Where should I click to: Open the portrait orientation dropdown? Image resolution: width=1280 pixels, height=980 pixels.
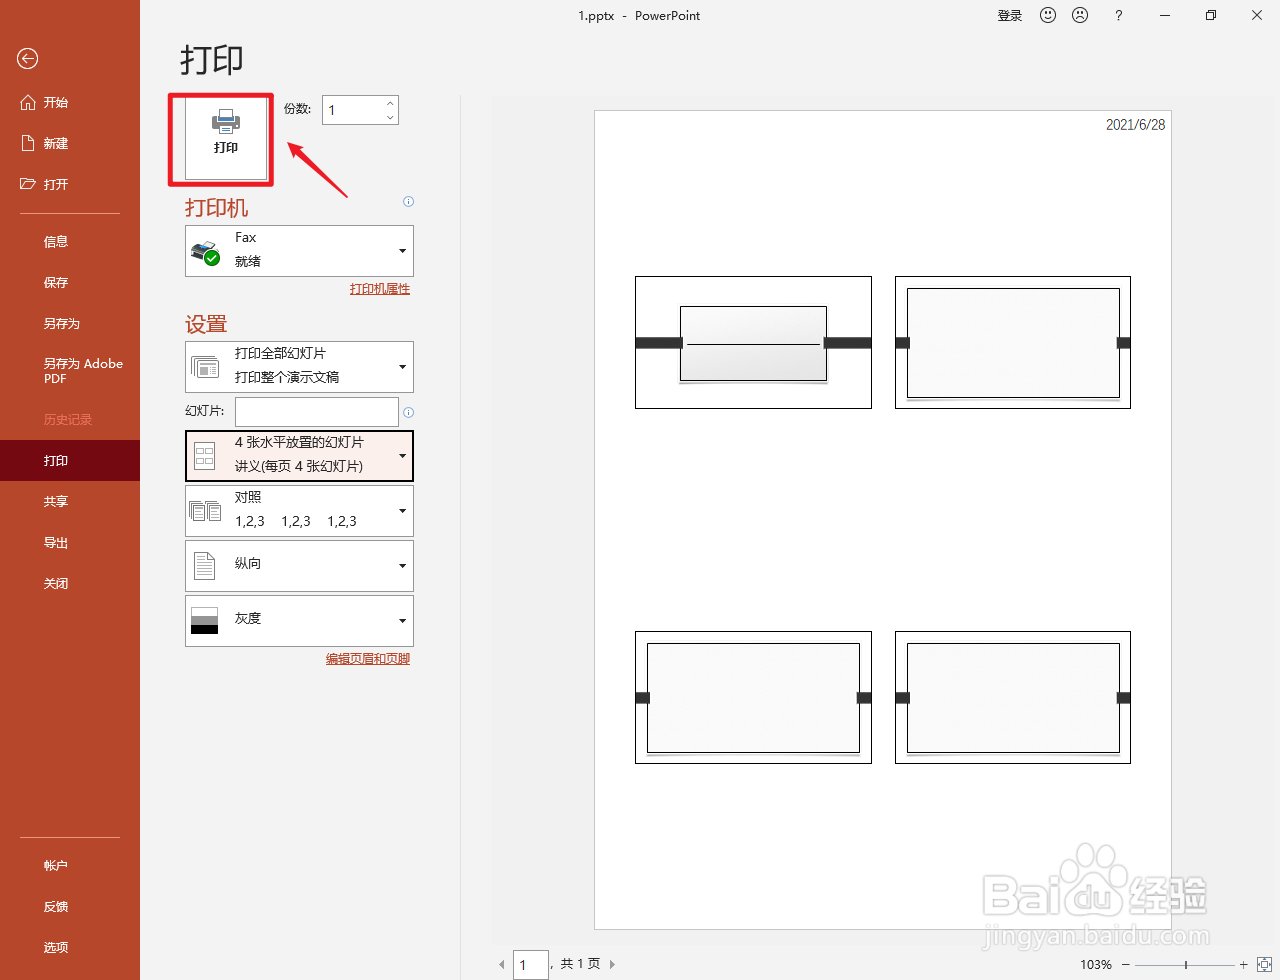click(299, 565)
